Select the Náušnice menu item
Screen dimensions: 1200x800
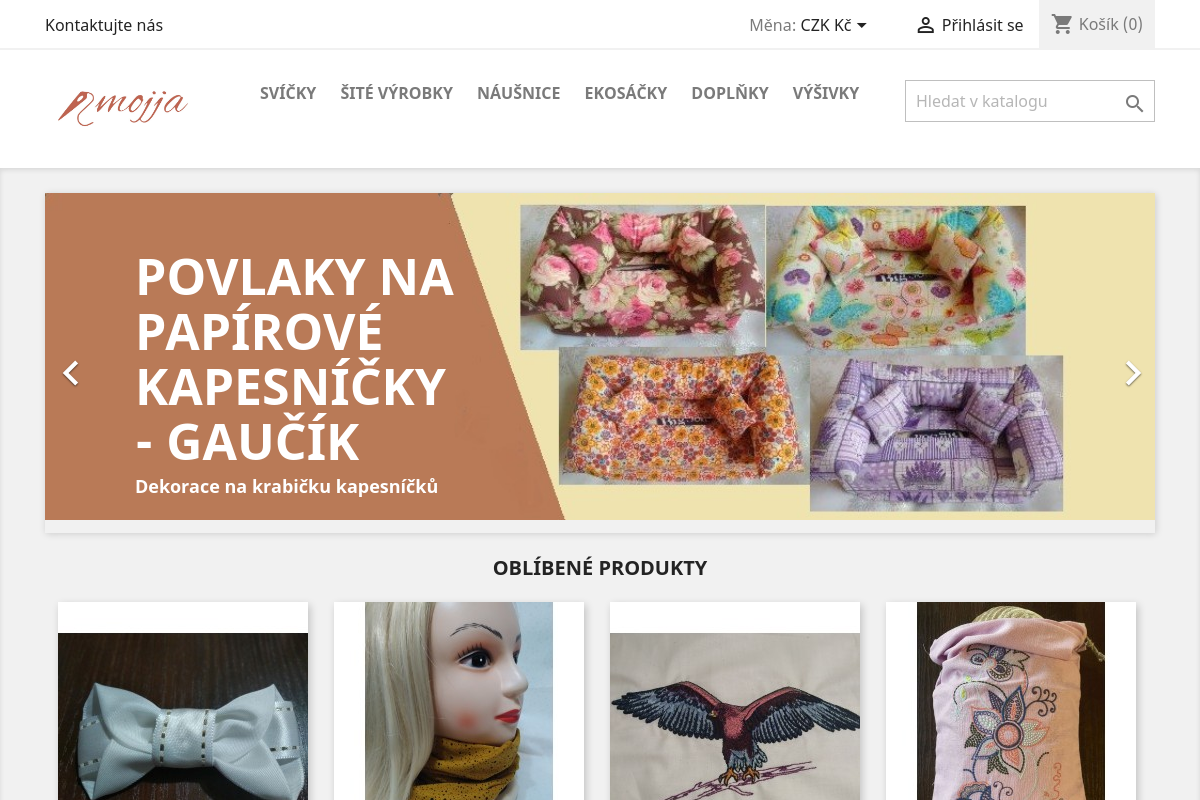518,93
